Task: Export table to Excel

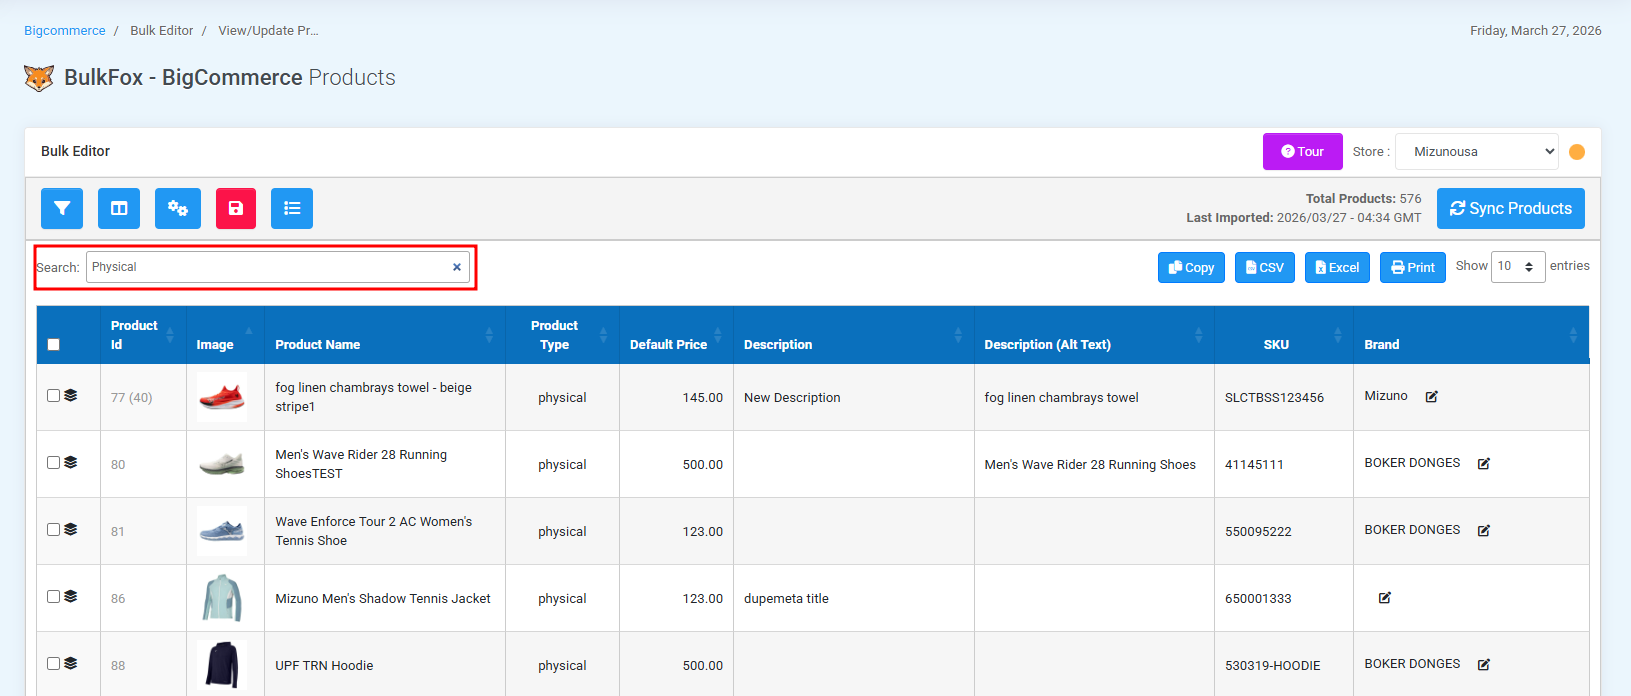Action: (x=1337, y=267)
